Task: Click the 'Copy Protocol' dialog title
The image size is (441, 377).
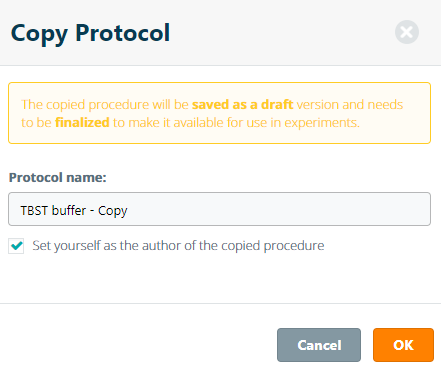Action: pyautogui.click(x=90, y=33)
